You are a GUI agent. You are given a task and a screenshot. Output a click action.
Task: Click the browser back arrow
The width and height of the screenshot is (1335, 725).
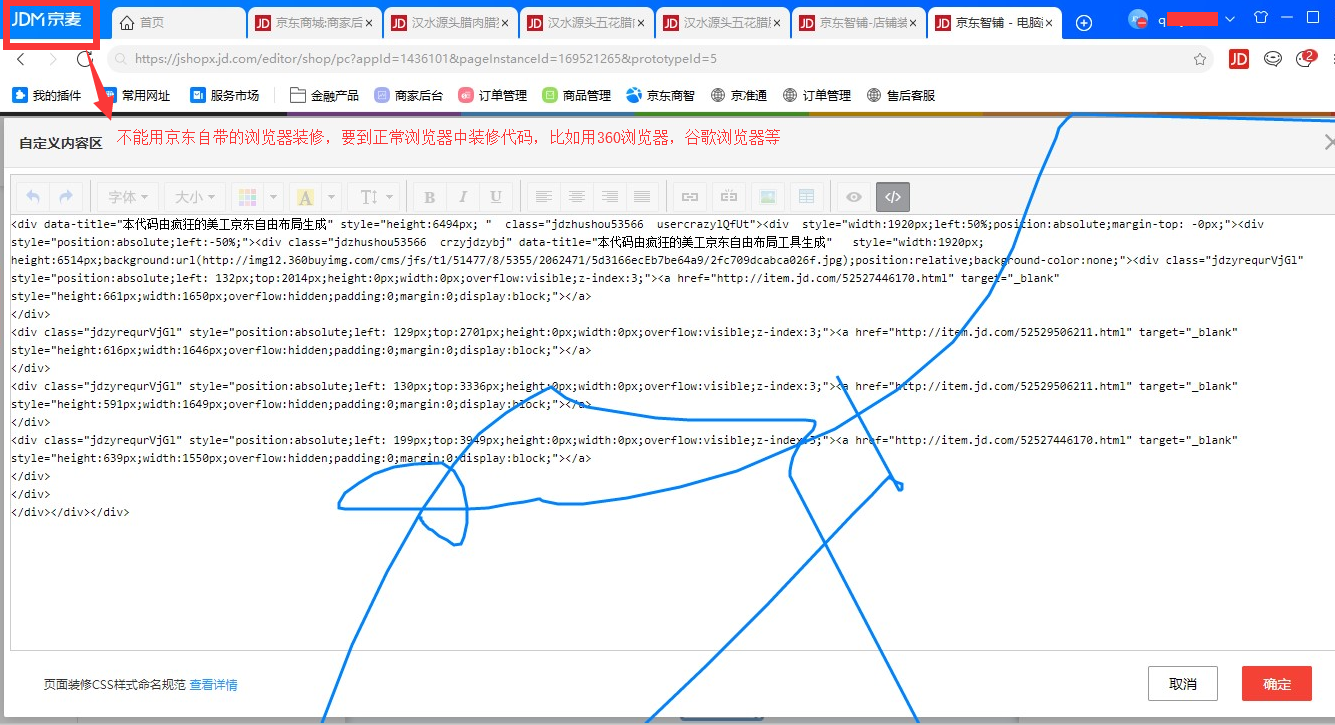coord(20,59)
